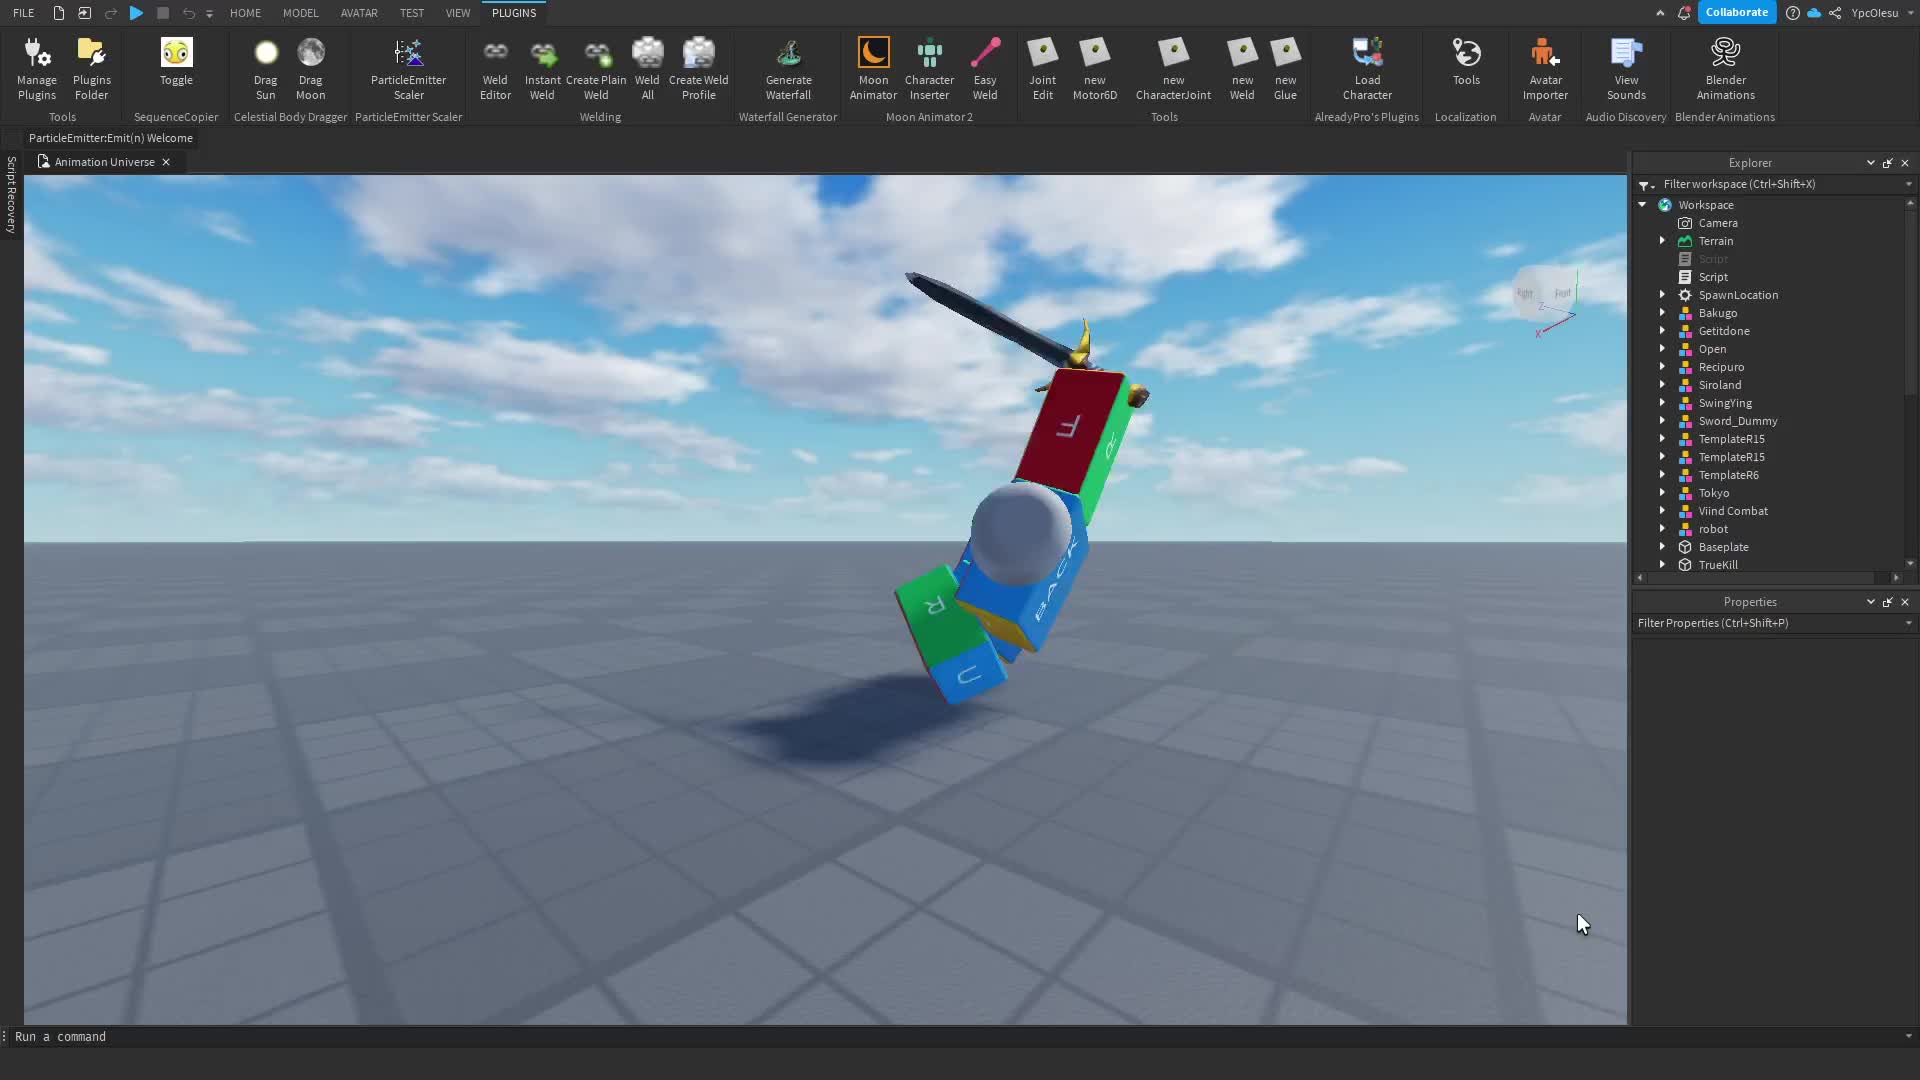This screenshot has height=1080, width=1920.
Task: Switch to the MODEL ribbon tab
Action: click(300, 13)
